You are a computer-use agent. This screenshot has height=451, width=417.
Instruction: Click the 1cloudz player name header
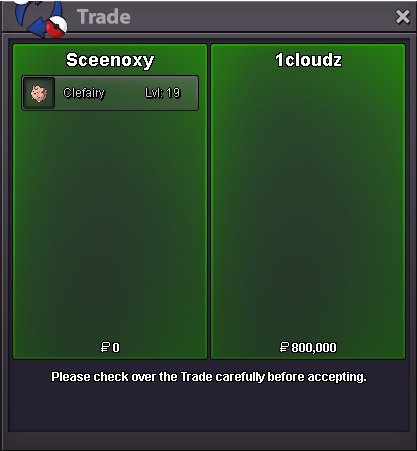[x=309, y=60]
